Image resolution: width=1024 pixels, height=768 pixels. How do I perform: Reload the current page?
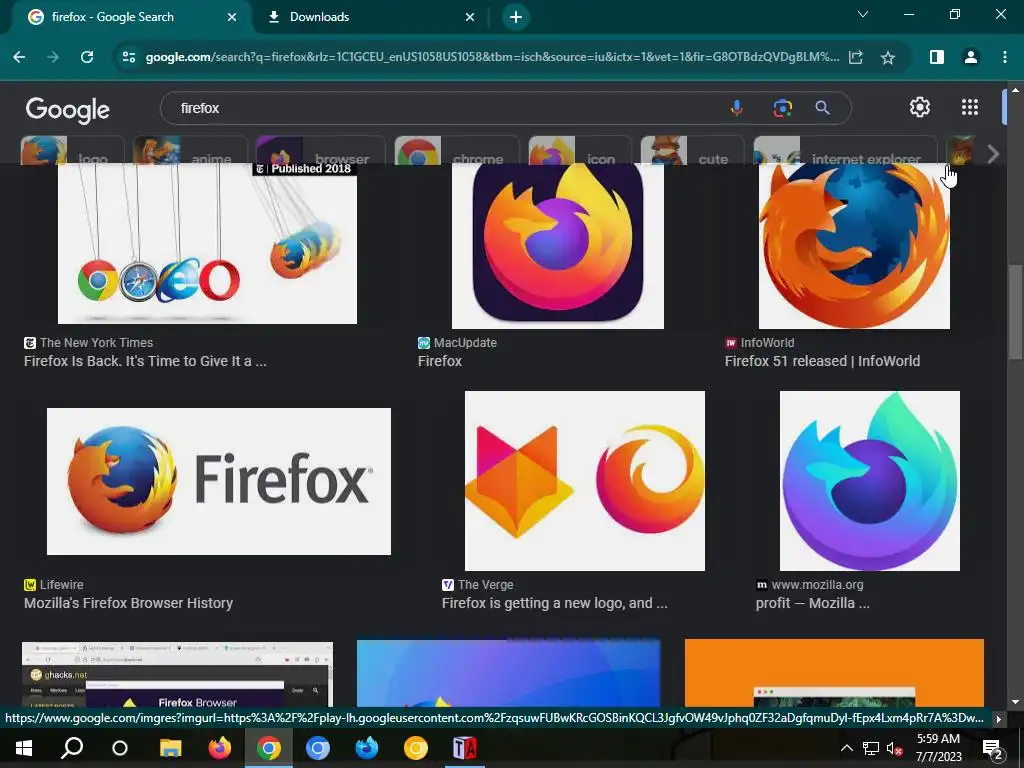(87, 57)
